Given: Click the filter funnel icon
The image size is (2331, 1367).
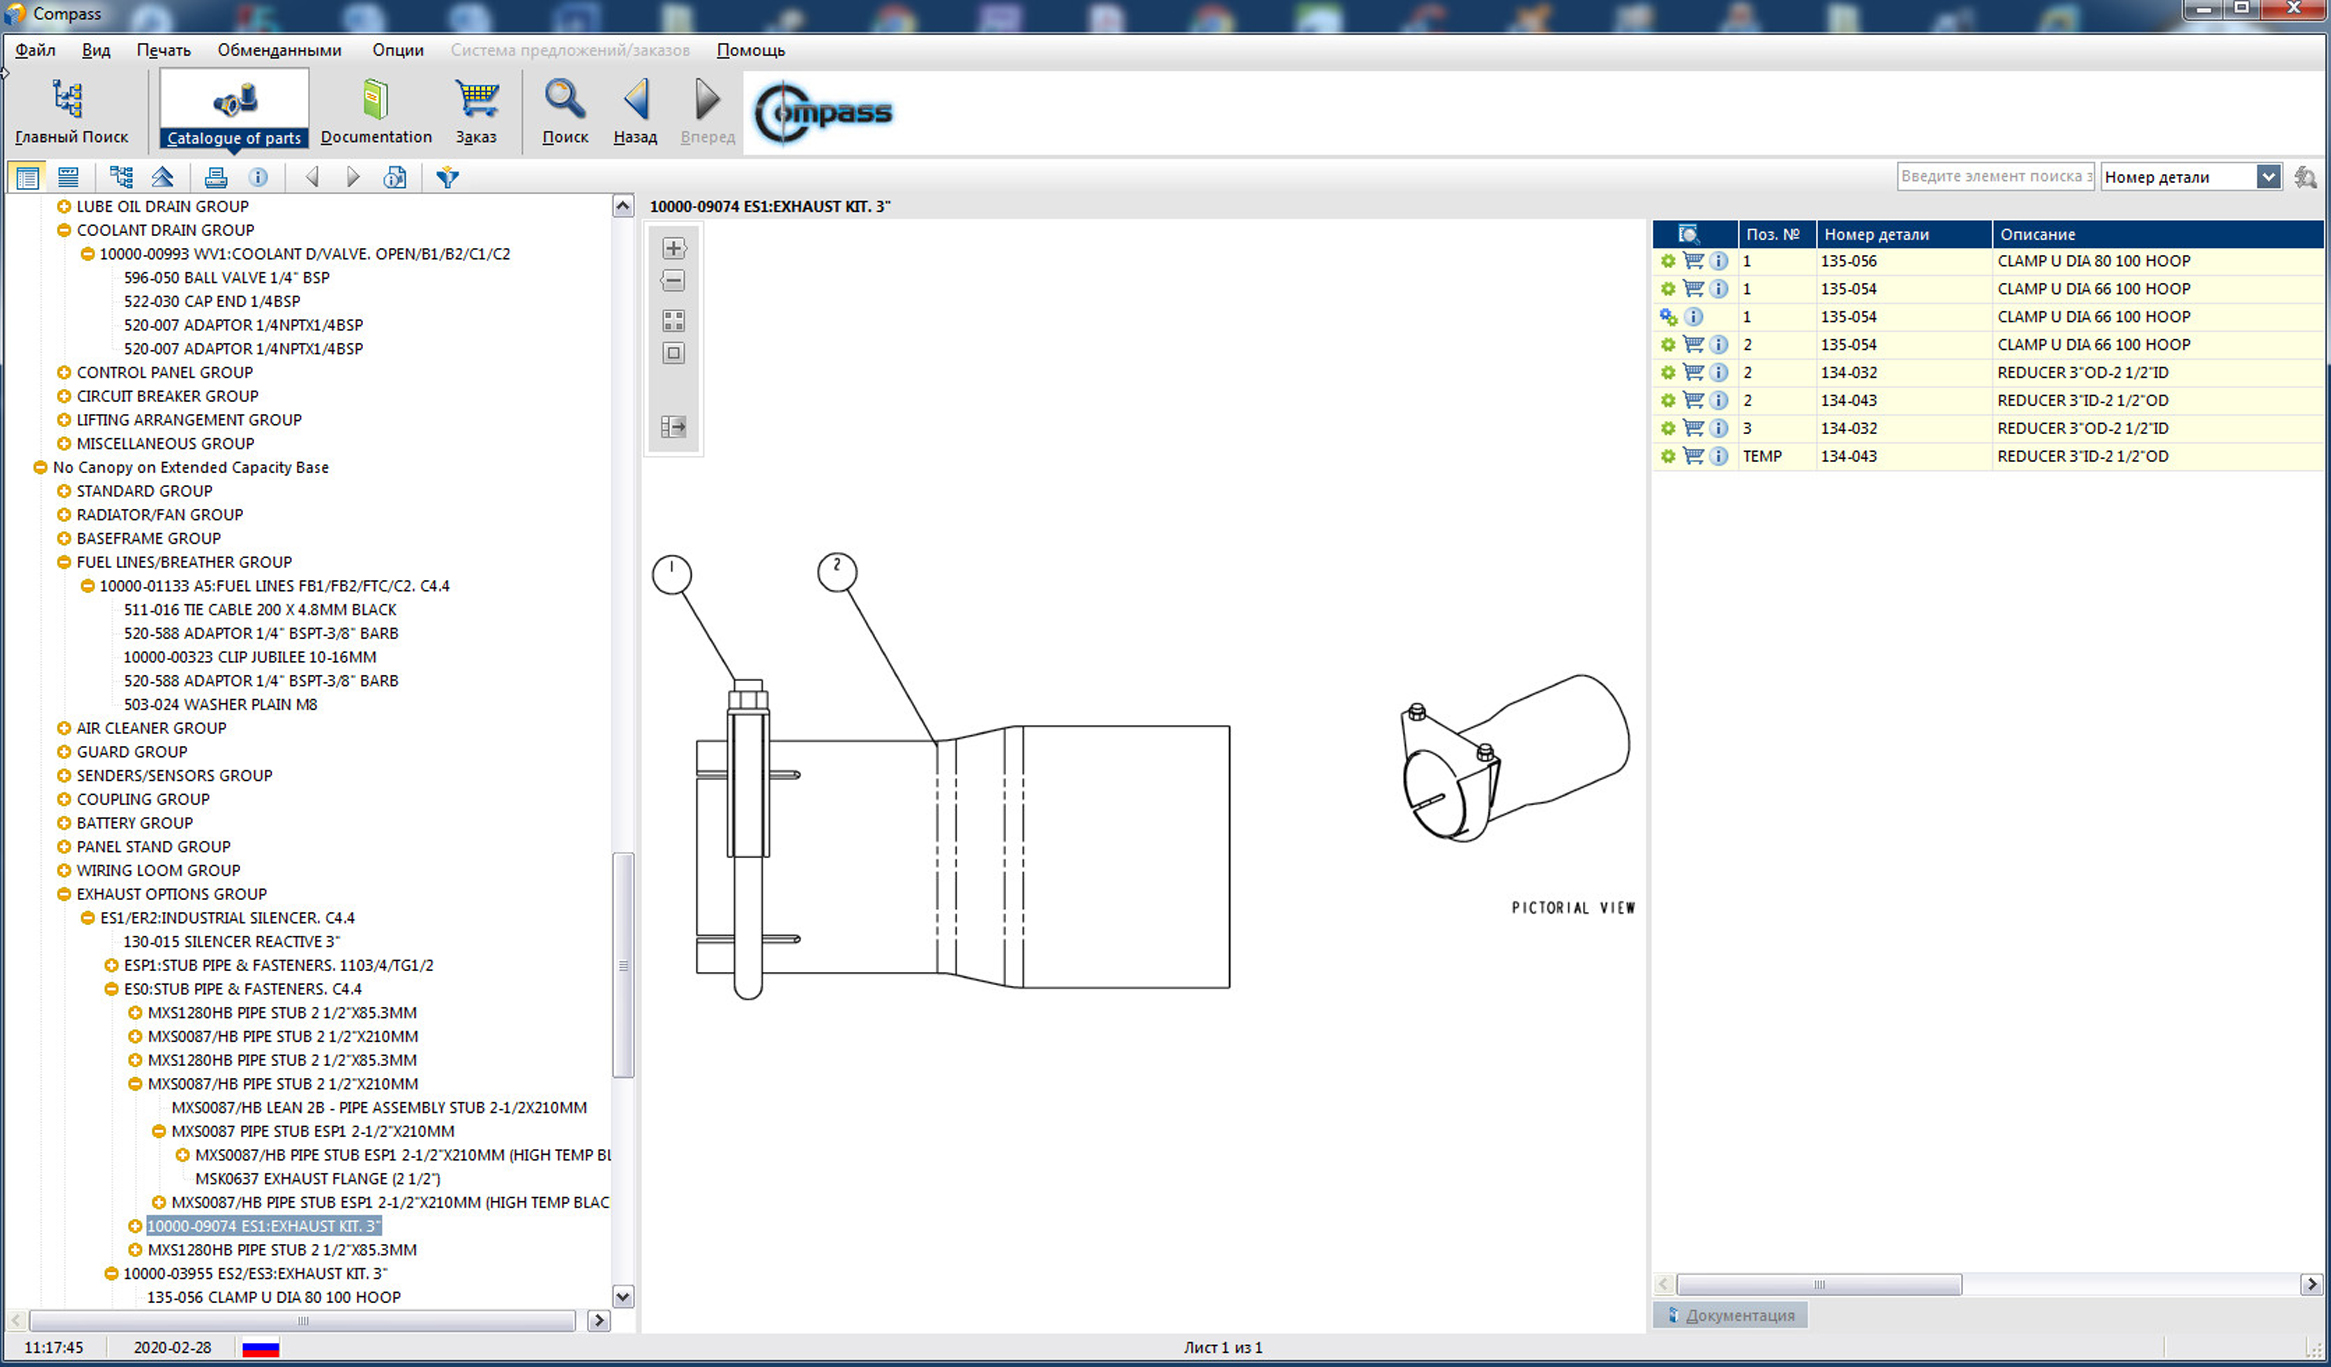Looking at the screenshot, I should [447, 178].
